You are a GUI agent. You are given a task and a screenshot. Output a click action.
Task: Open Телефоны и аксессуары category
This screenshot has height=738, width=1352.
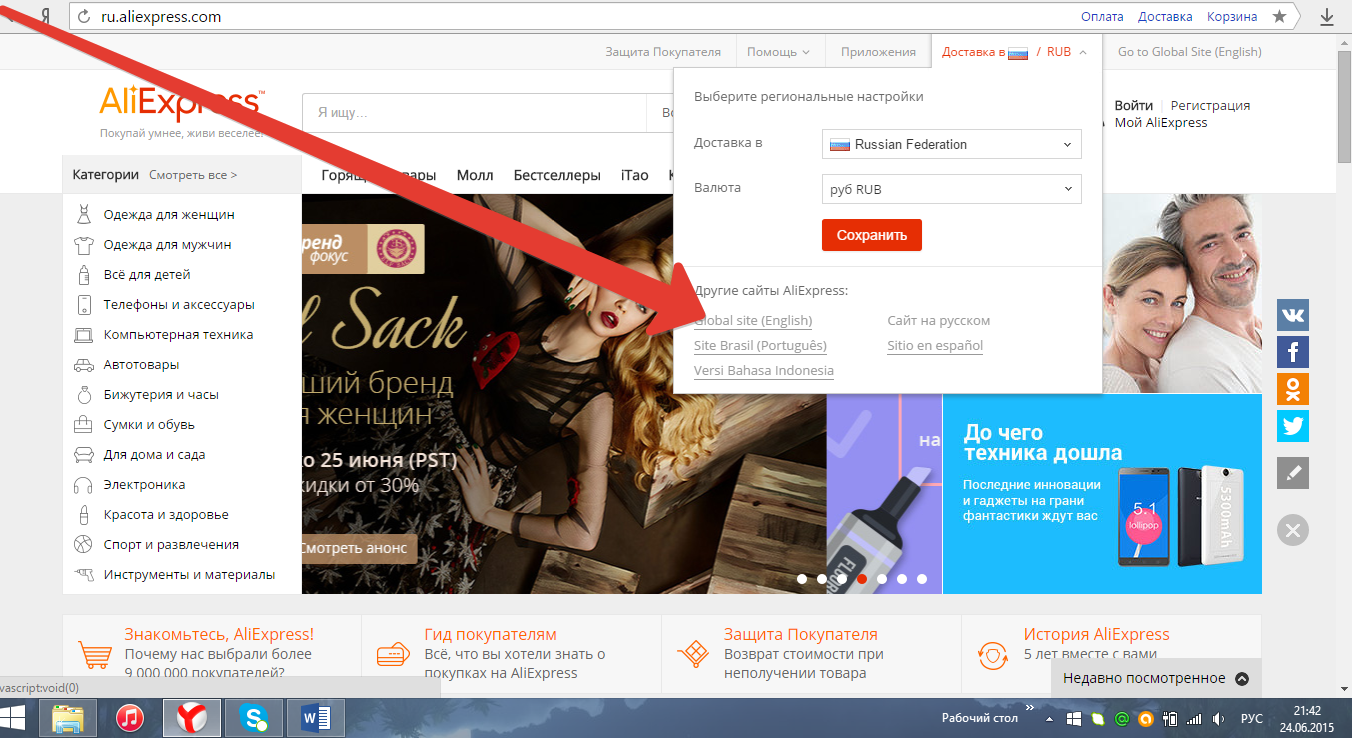178,304
